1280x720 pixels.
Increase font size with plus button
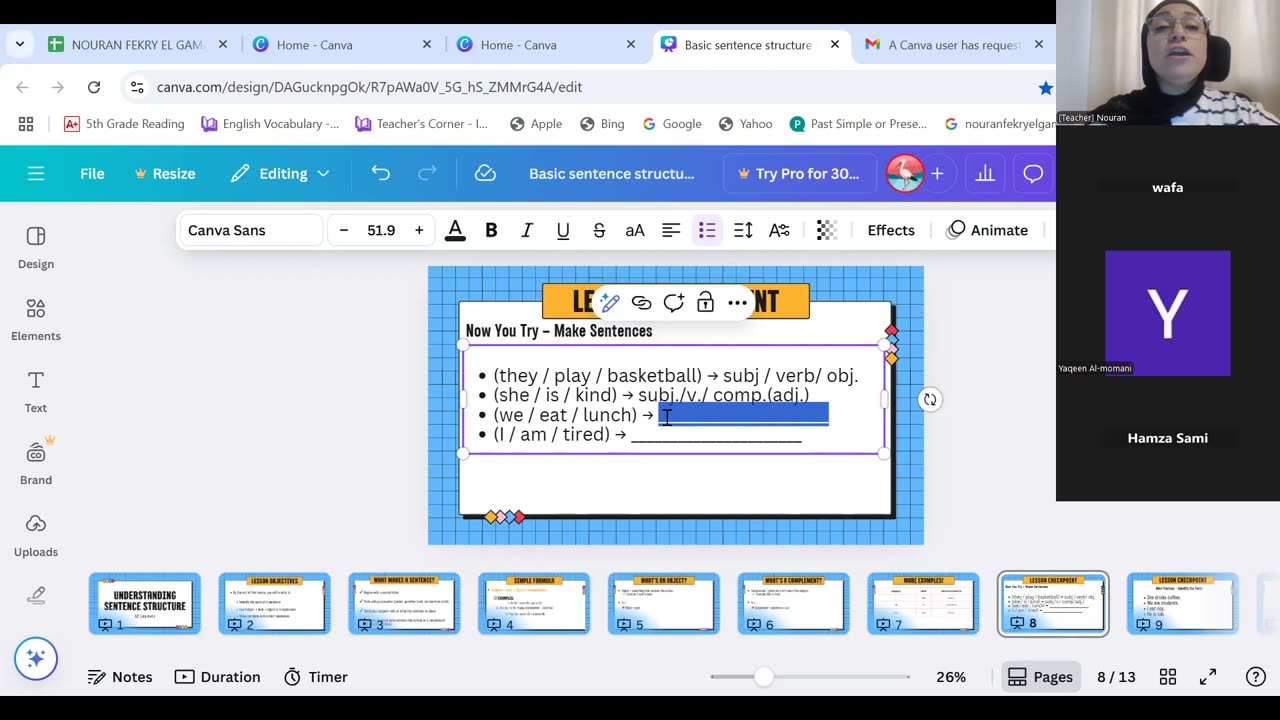click(x=419, y=230)
